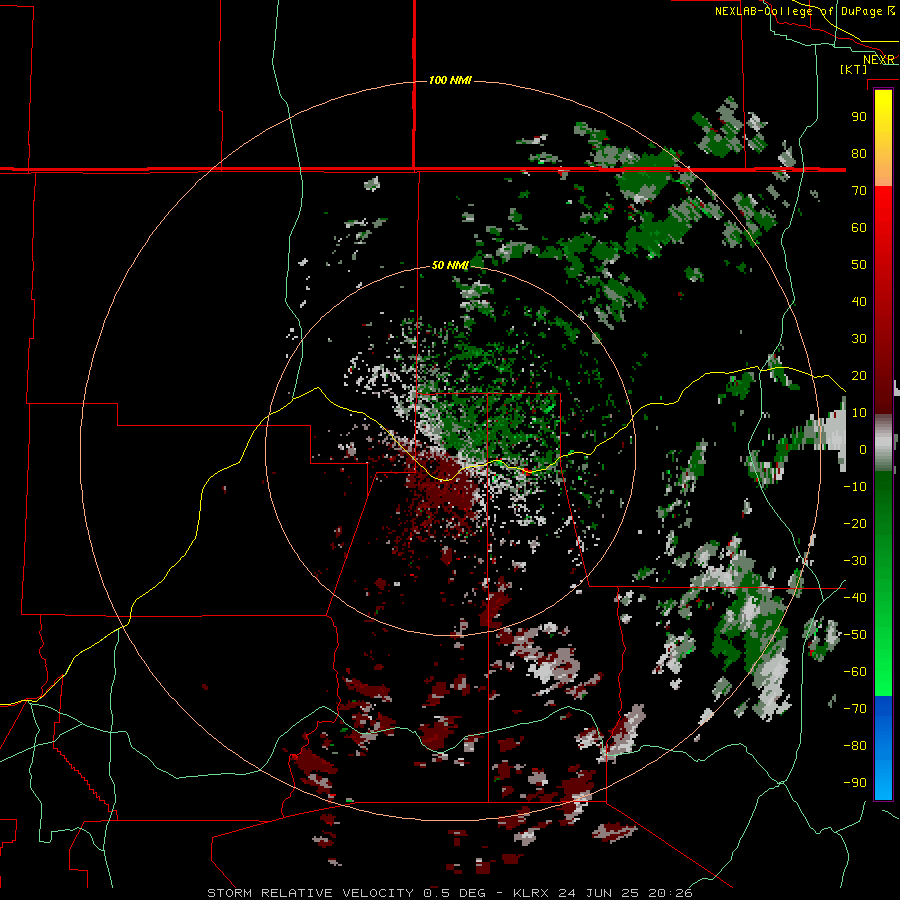Click the 50 value on the velocity scale
900x900 pixels.
pos(859,265)
